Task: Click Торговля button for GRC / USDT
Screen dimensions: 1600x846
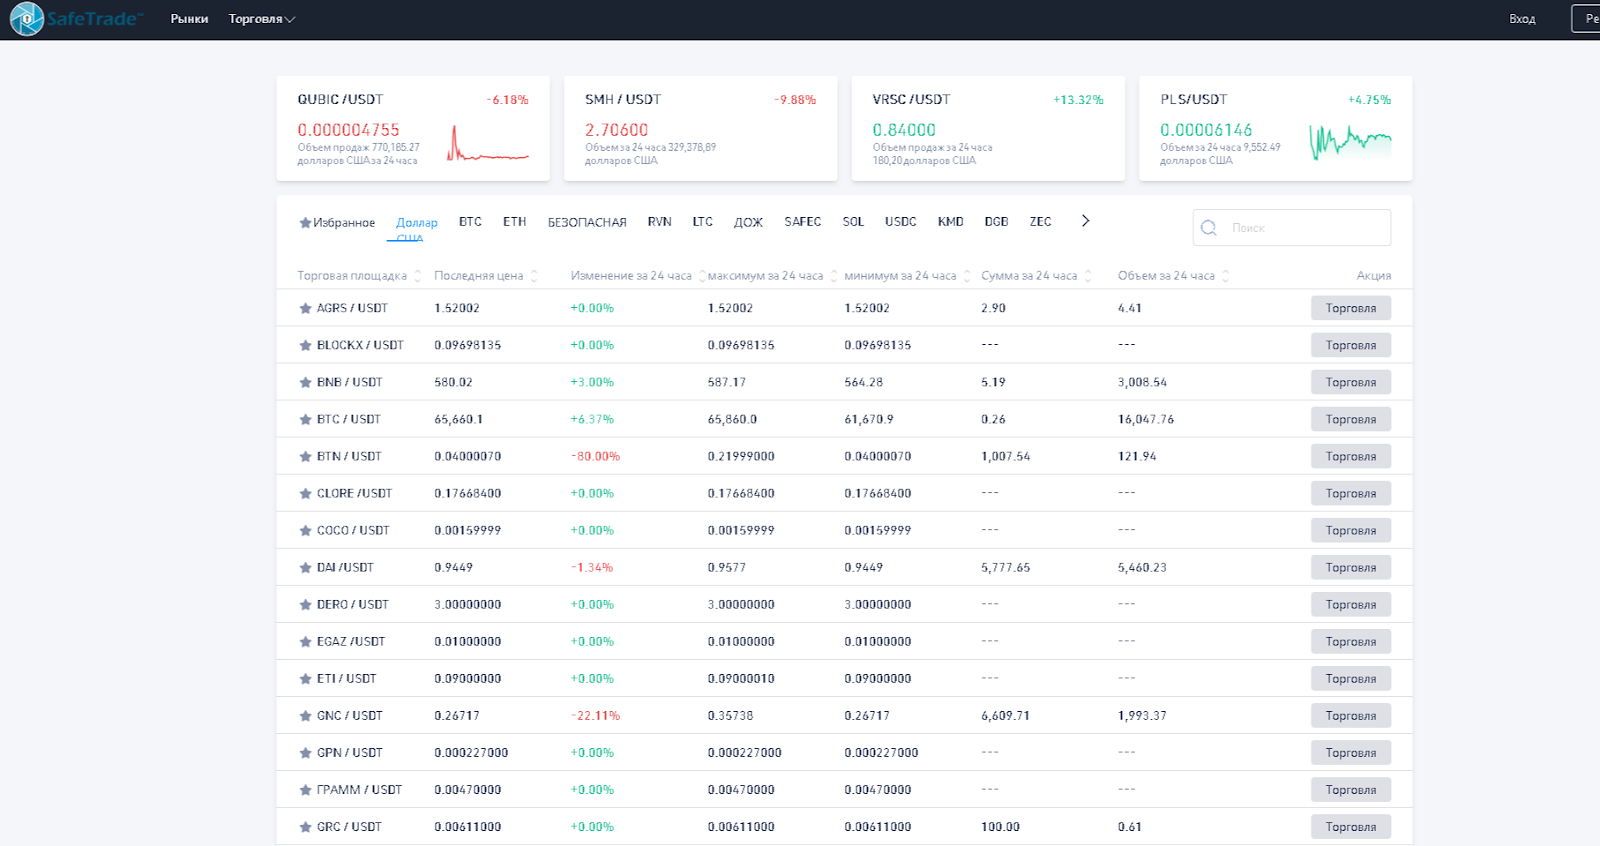Action: tap(1351, 826)
